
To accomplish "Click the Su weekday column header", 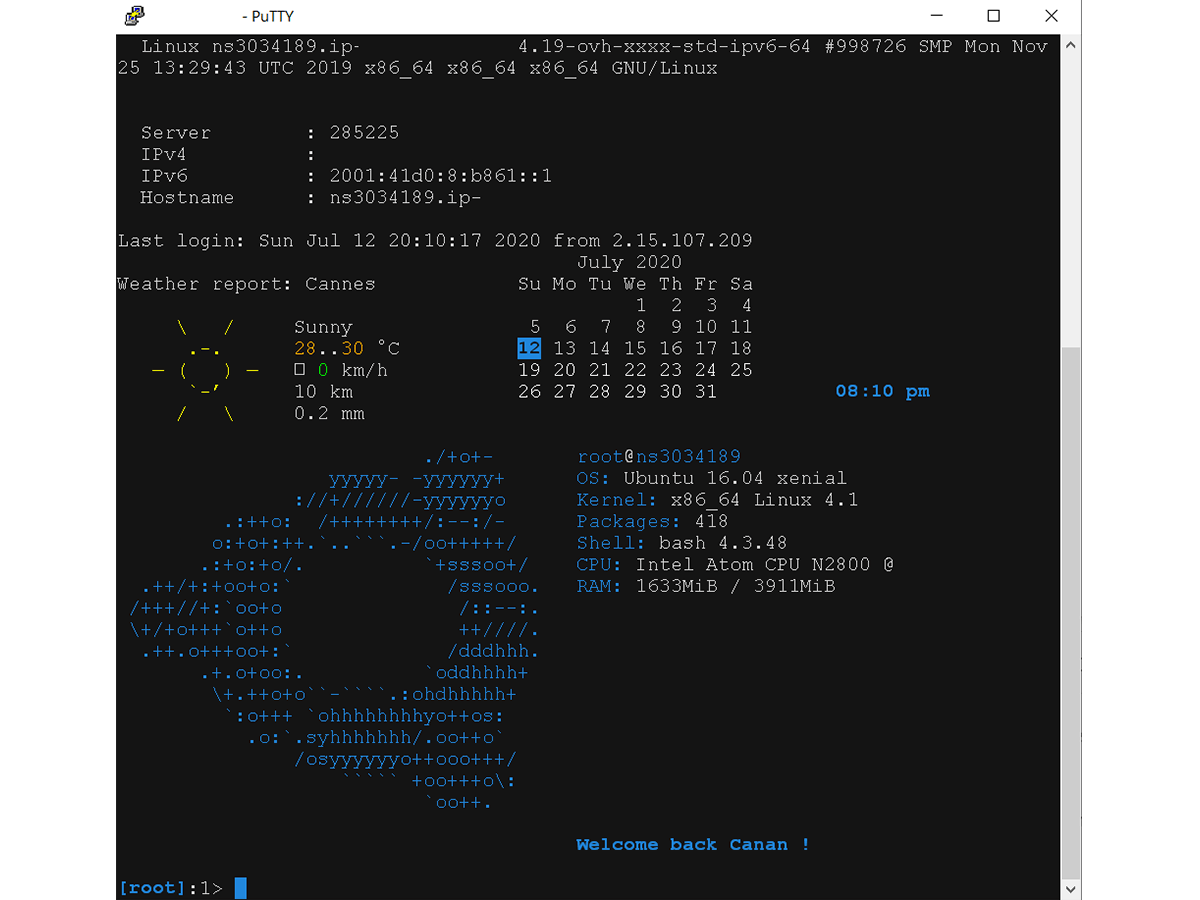I will tap(529, 283).
